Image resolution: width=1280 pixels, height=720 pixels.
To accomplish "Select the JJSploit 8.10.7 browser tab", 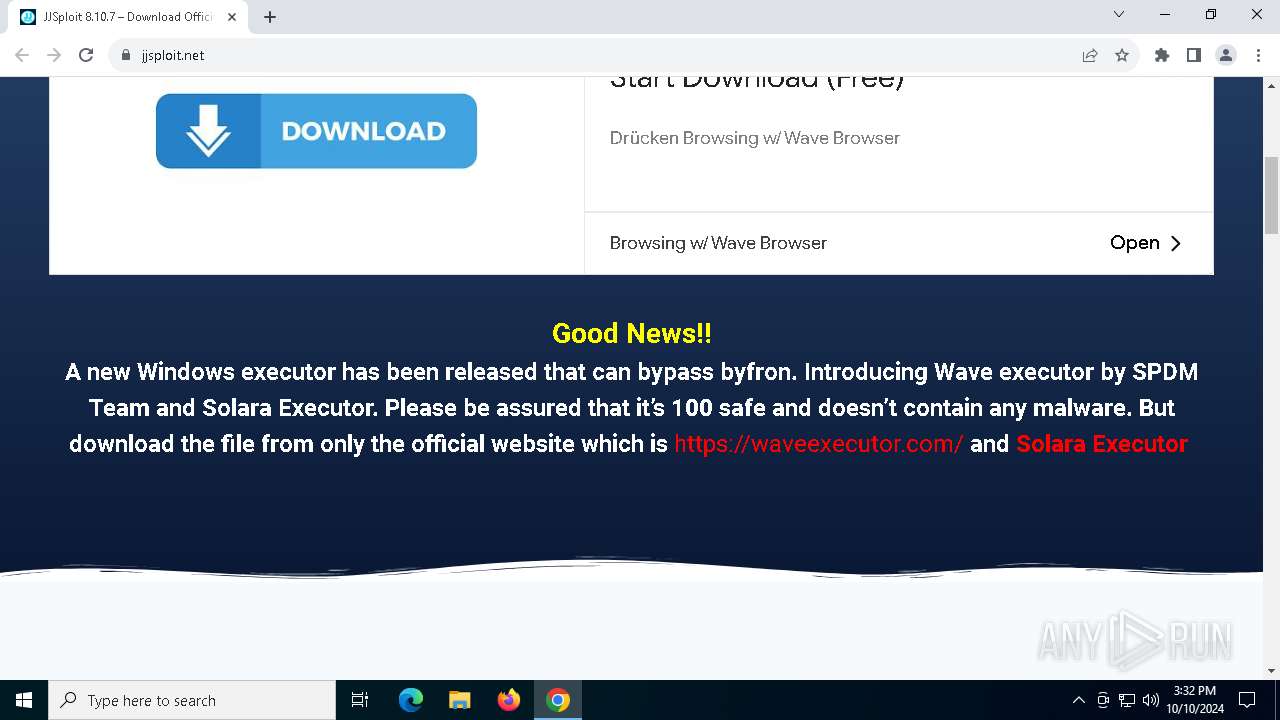I will 129,17.
